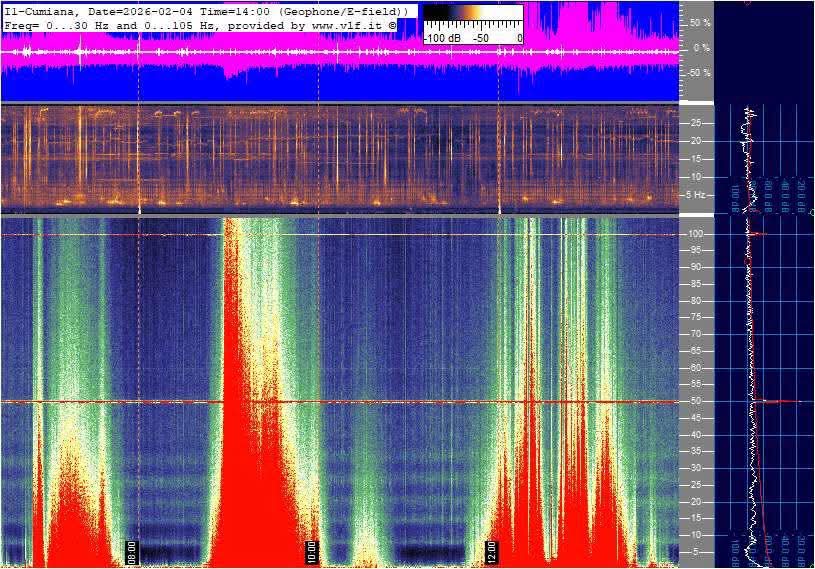Click the 75 Hz tick on frequency axis
This screenshot has width=815, height=569.
(697, 318)
